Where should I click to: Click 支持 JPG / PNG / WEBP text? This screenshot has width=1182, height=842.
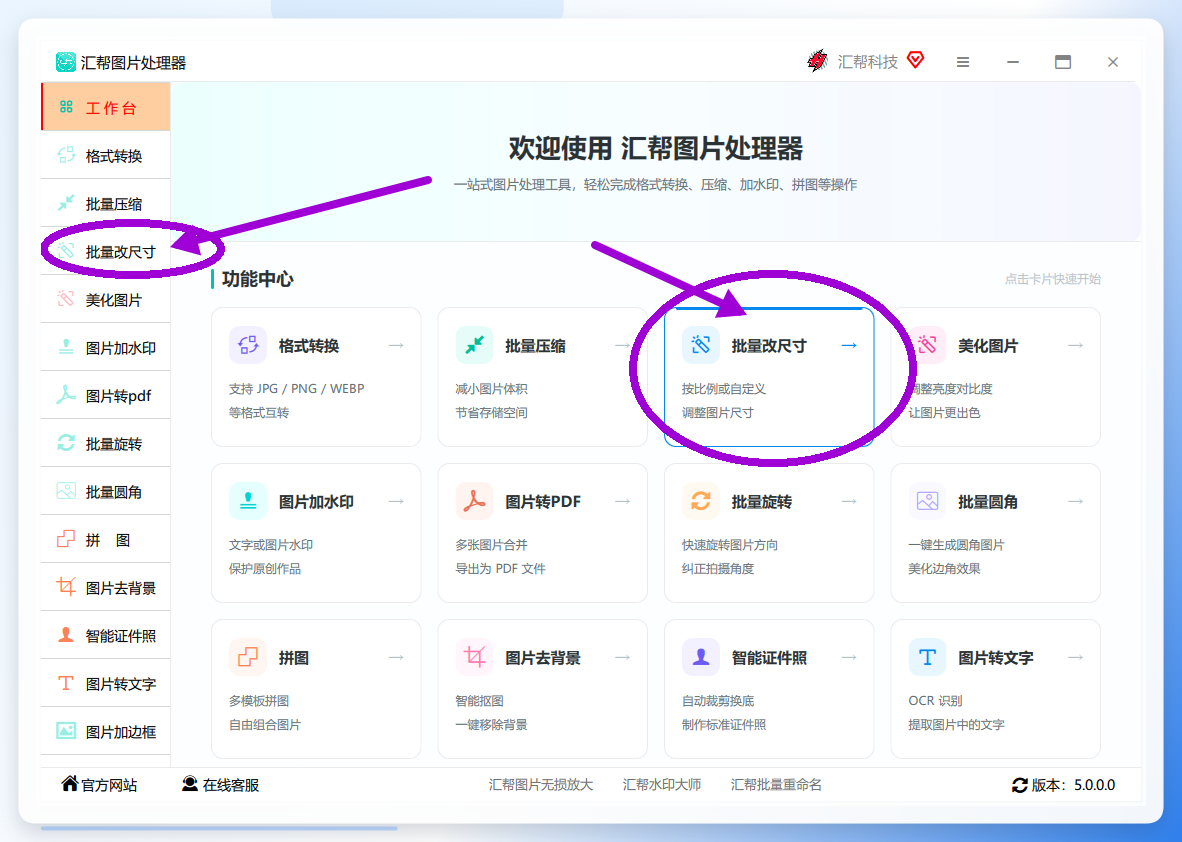(296, 389)
